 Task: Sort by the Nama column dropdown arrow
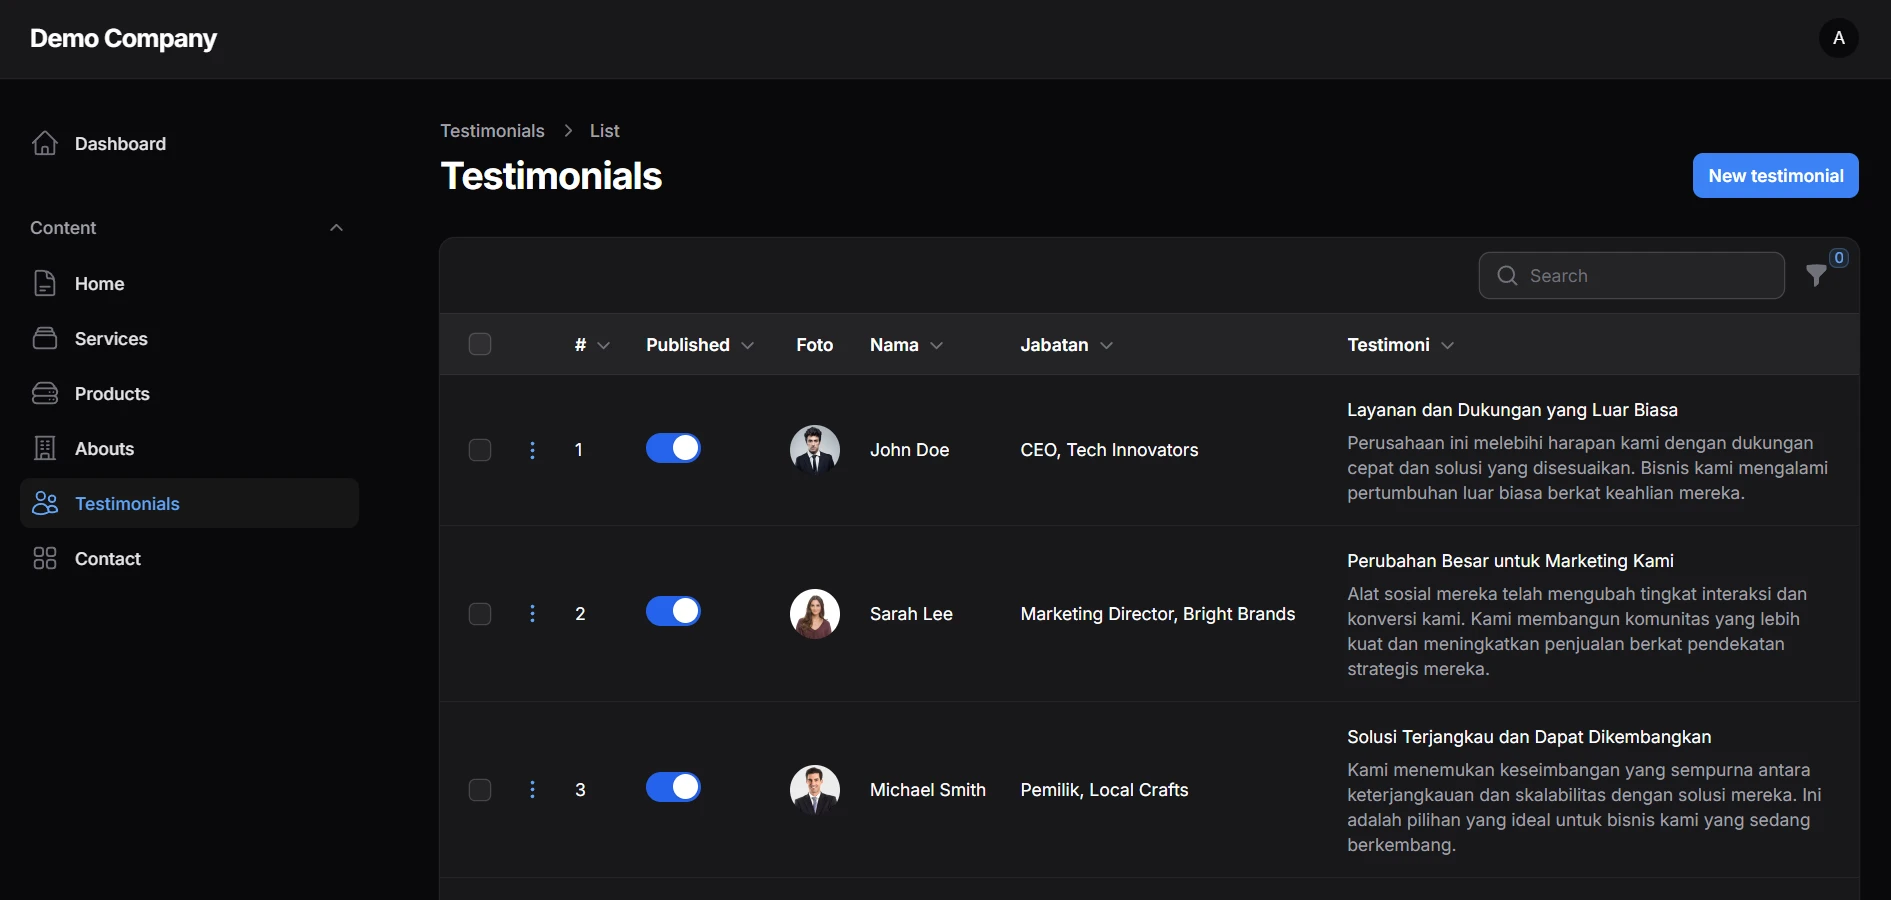click(937, 345)
